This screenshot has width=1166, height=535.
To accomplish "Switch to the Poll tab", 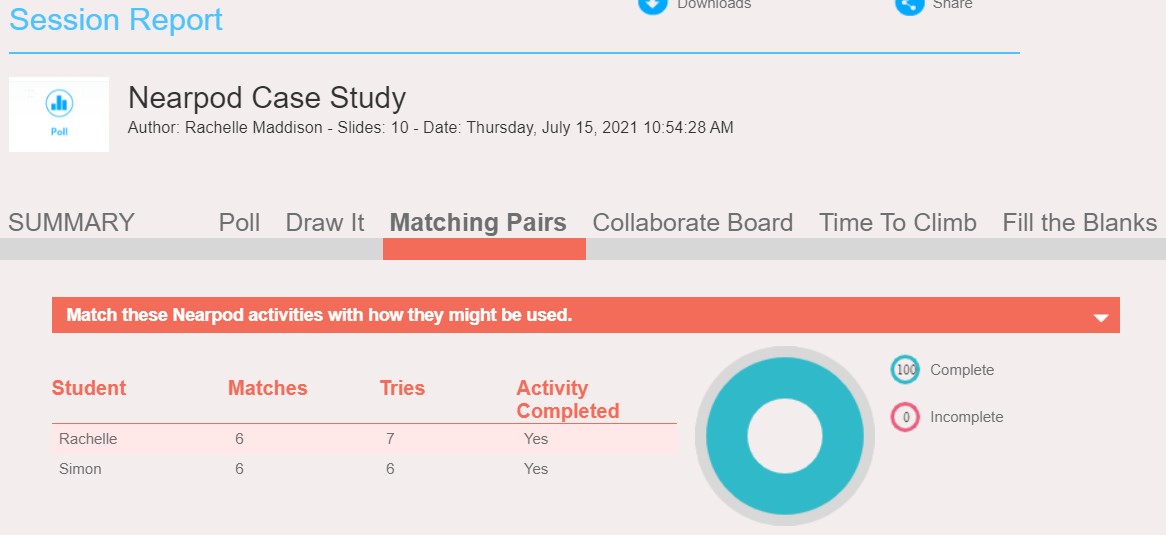I will coord(239,222).
